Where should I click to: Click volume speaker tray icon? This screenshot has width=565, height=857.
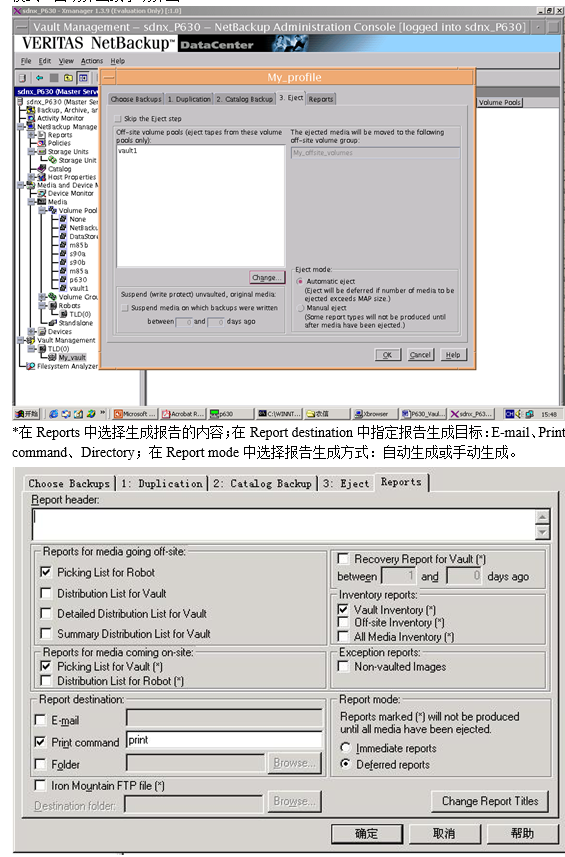tap(518, 414)
